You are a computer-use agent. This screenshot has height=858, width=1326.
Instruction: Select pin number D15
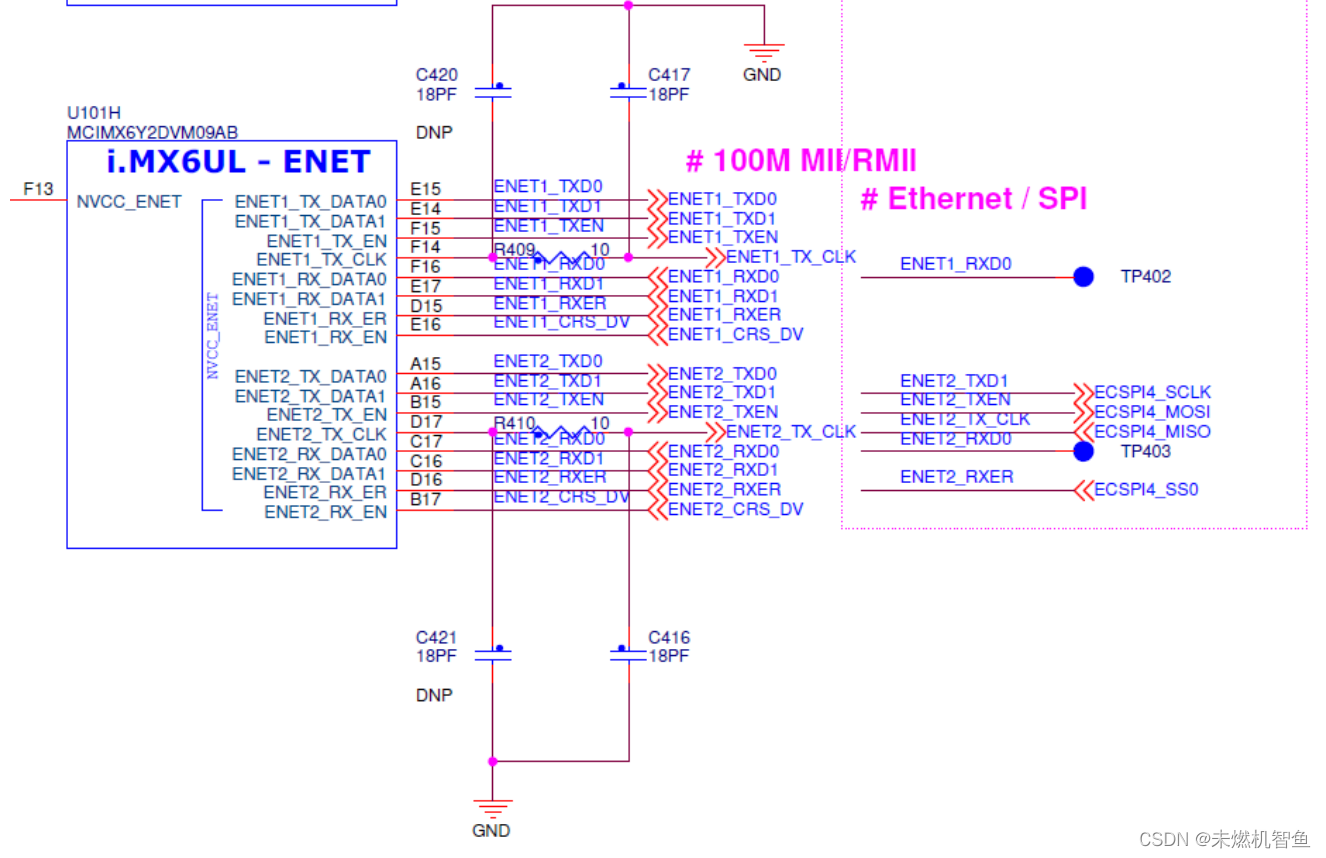(x=426, y=306)
